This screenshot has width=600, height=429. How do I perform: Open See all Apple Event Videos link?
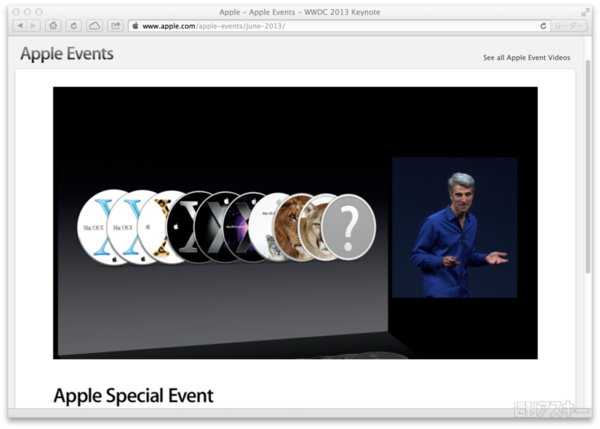527,57
